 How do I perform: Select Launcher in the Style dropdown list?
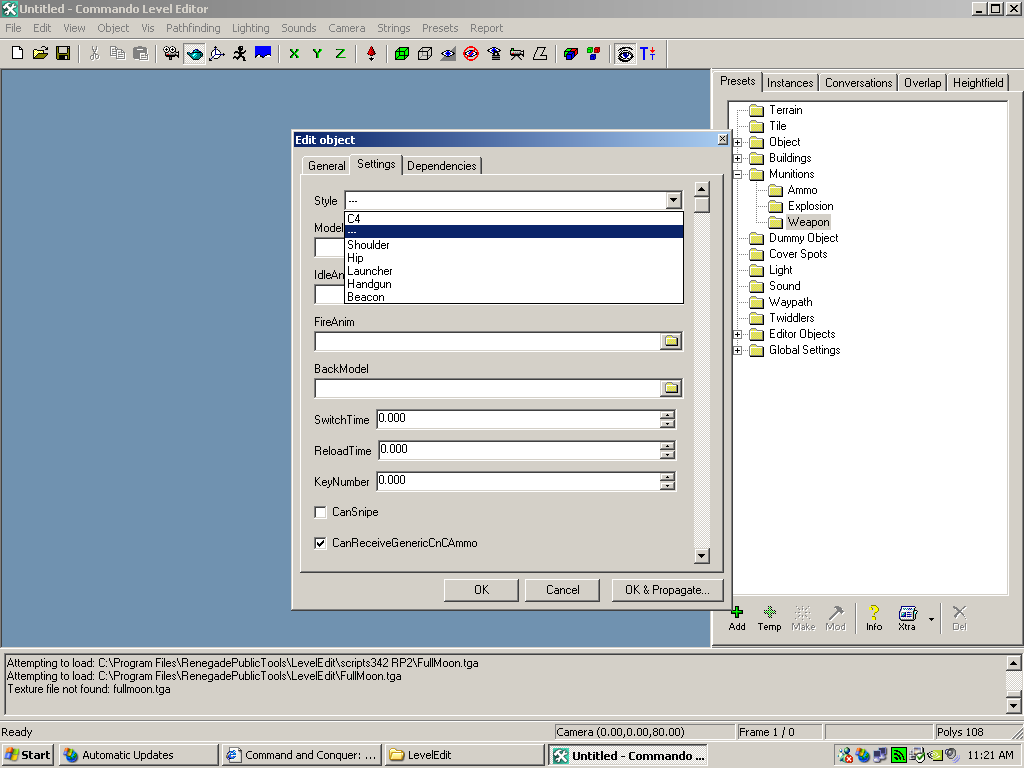tap(369, 271)
